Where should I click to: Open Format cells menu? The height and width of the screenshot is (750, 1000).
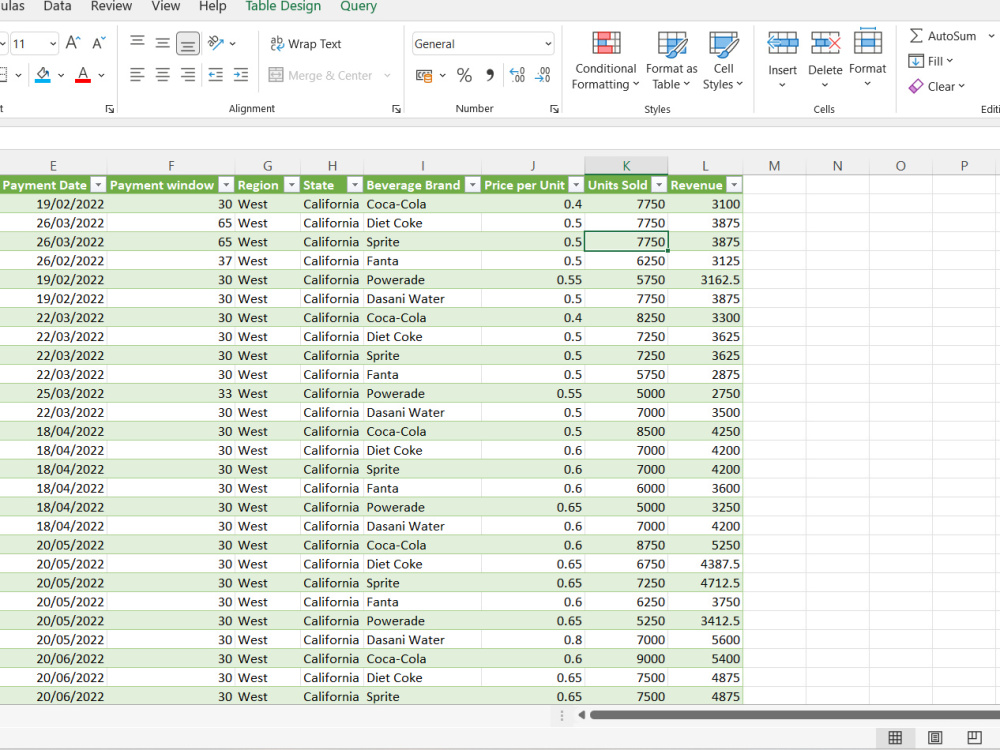(867, 59)
